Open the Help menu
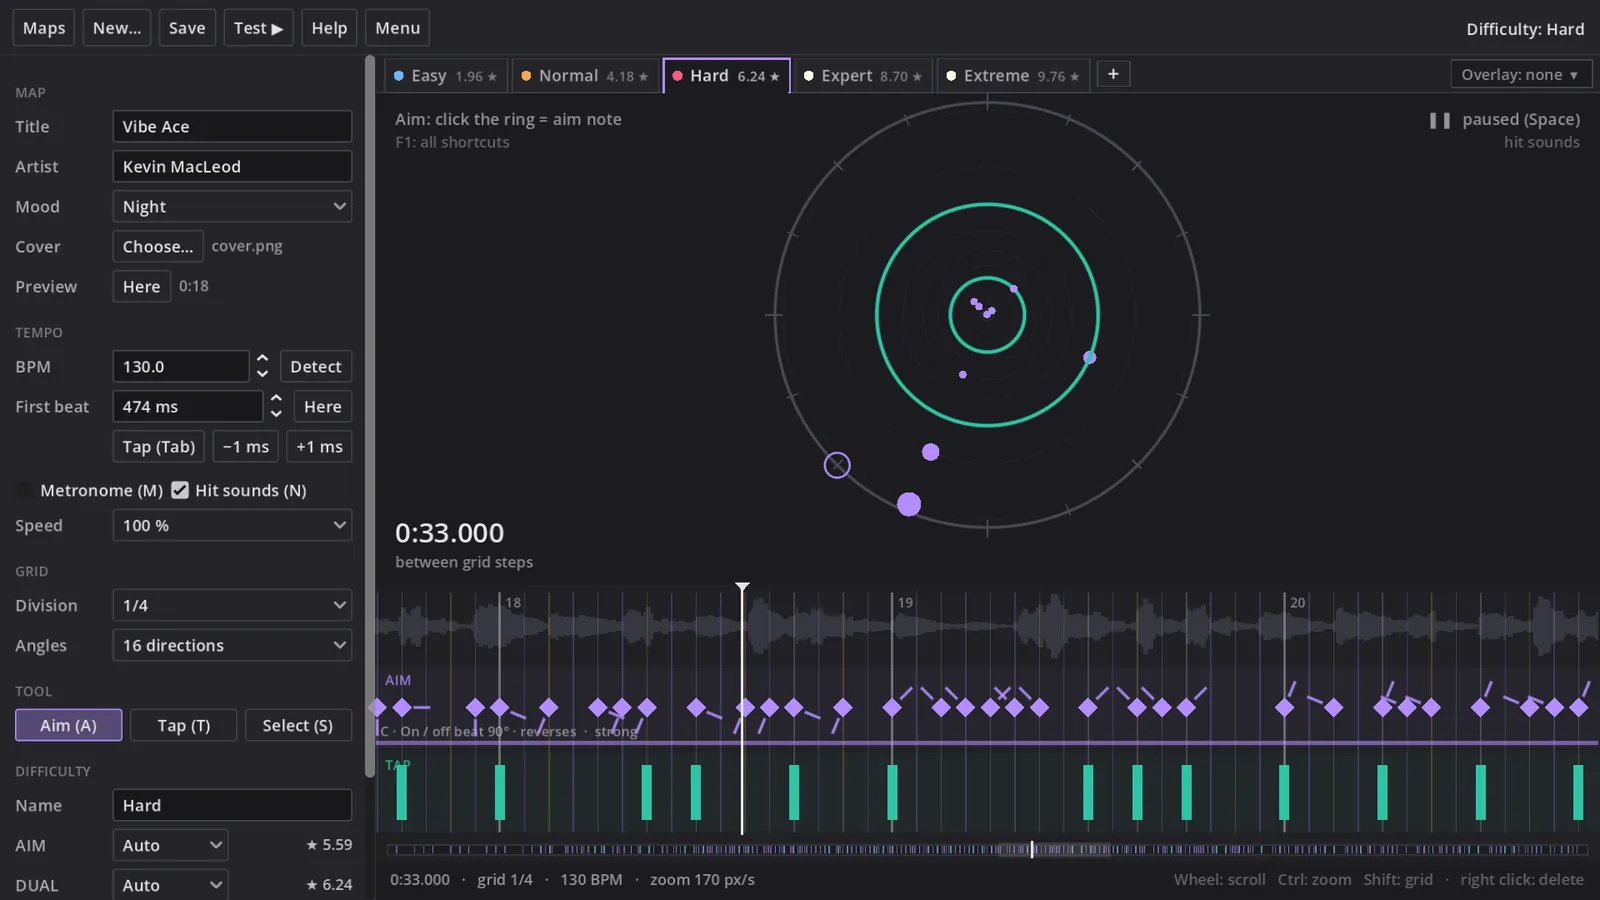 (x=329, y=28)
